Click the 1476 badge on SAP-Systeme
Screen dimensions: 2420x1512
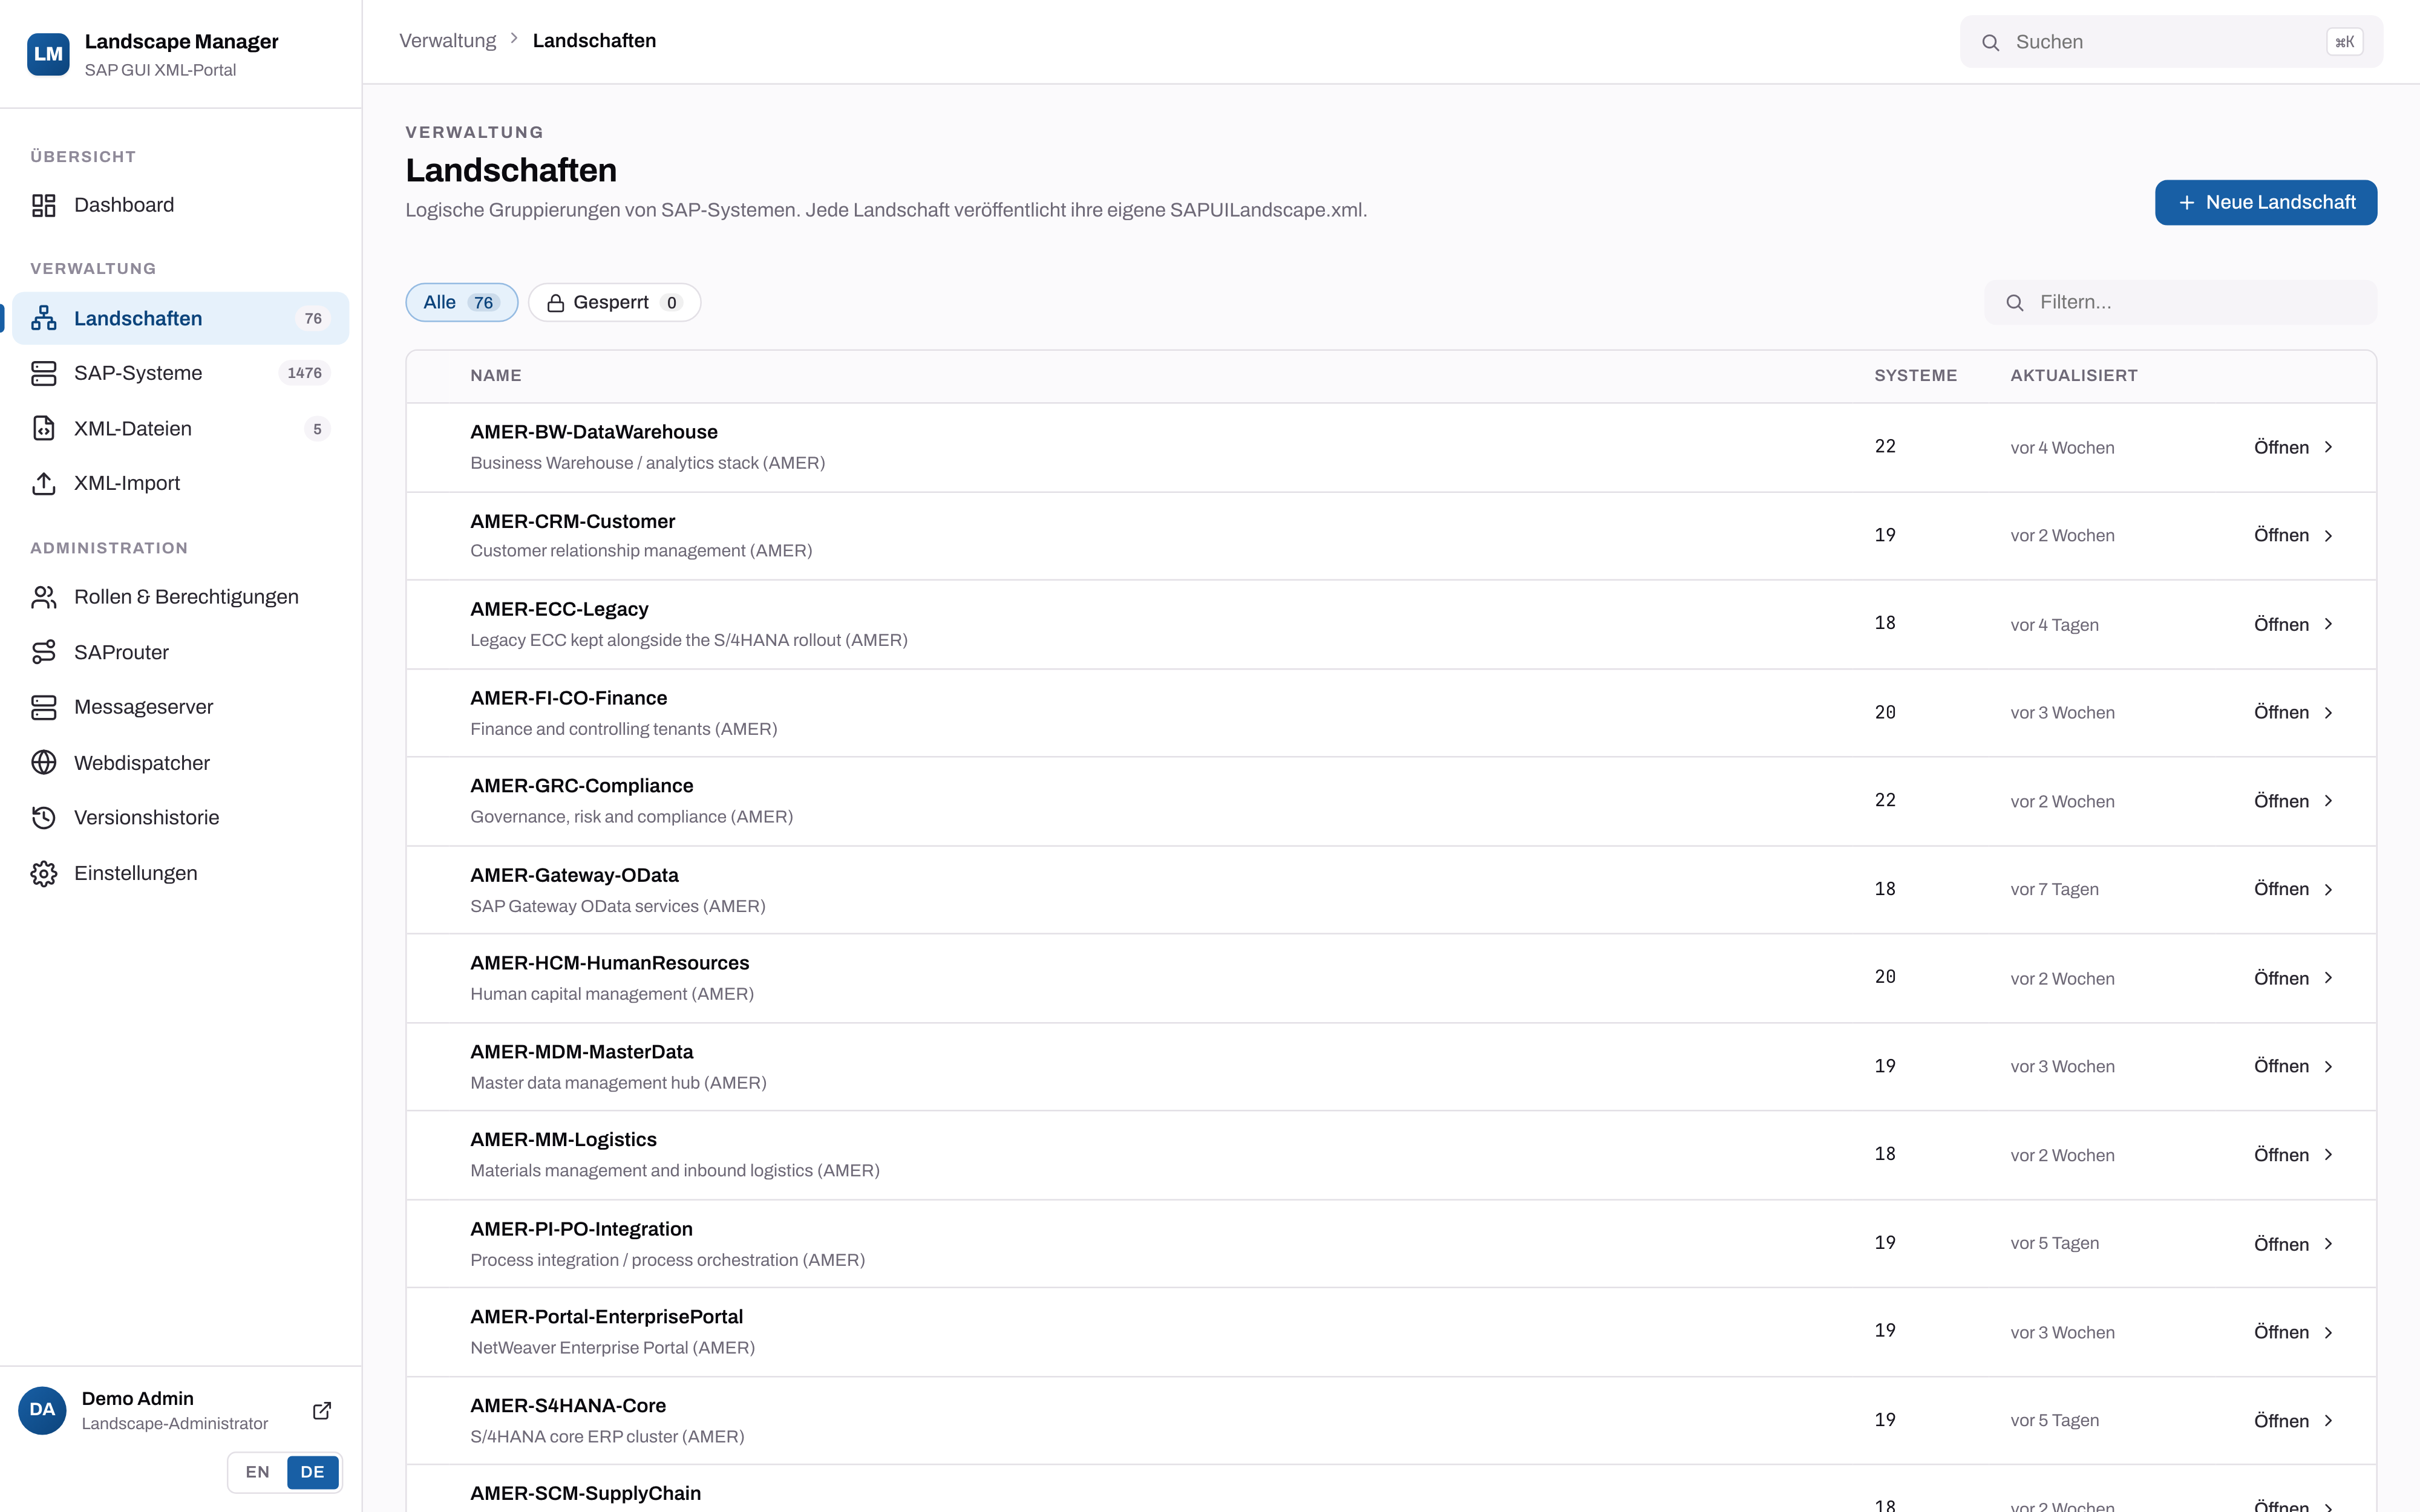(x=304, y=373)
